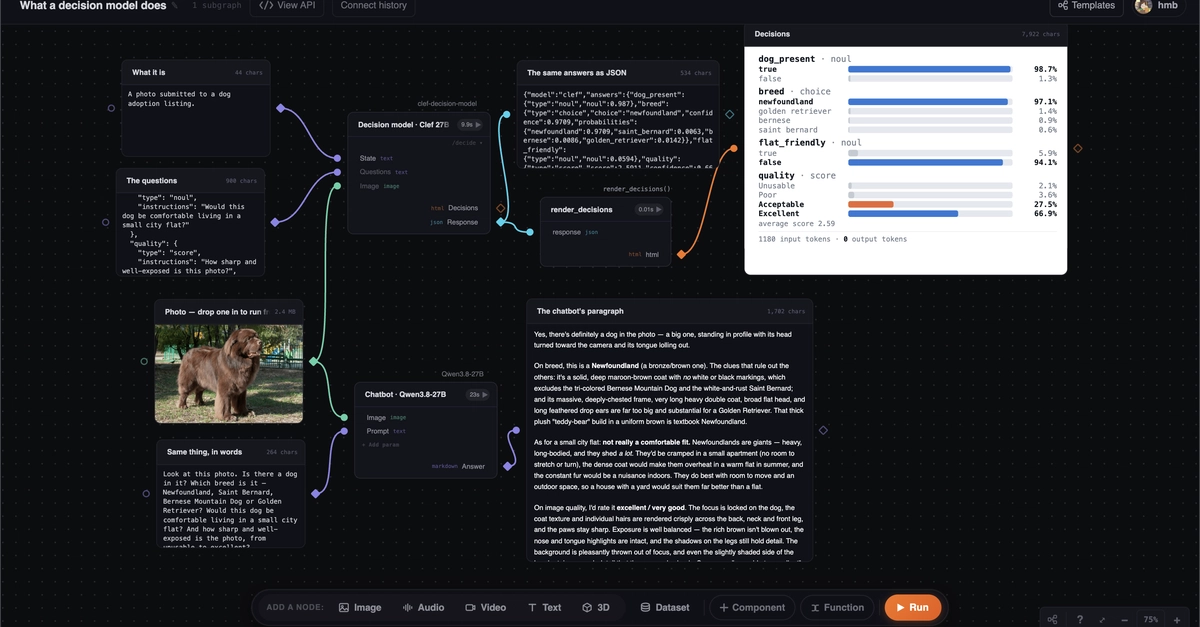Open the hmb user profile avatar

1143,6
